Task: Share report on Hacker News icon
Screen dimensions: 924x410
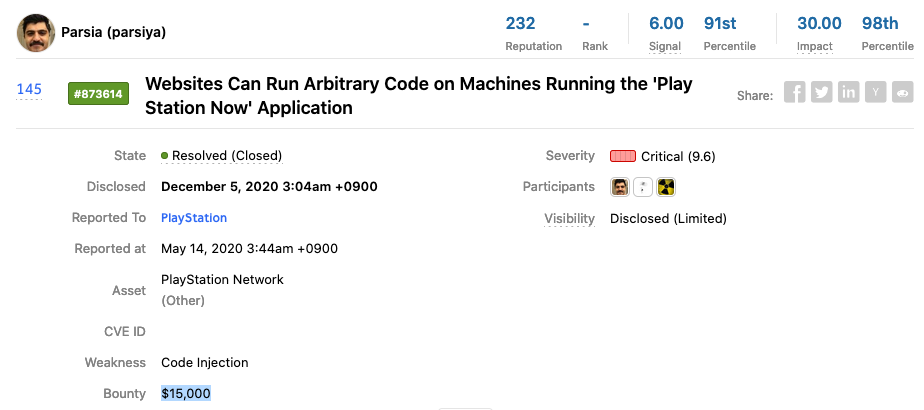Action: (x=876, y=92)
